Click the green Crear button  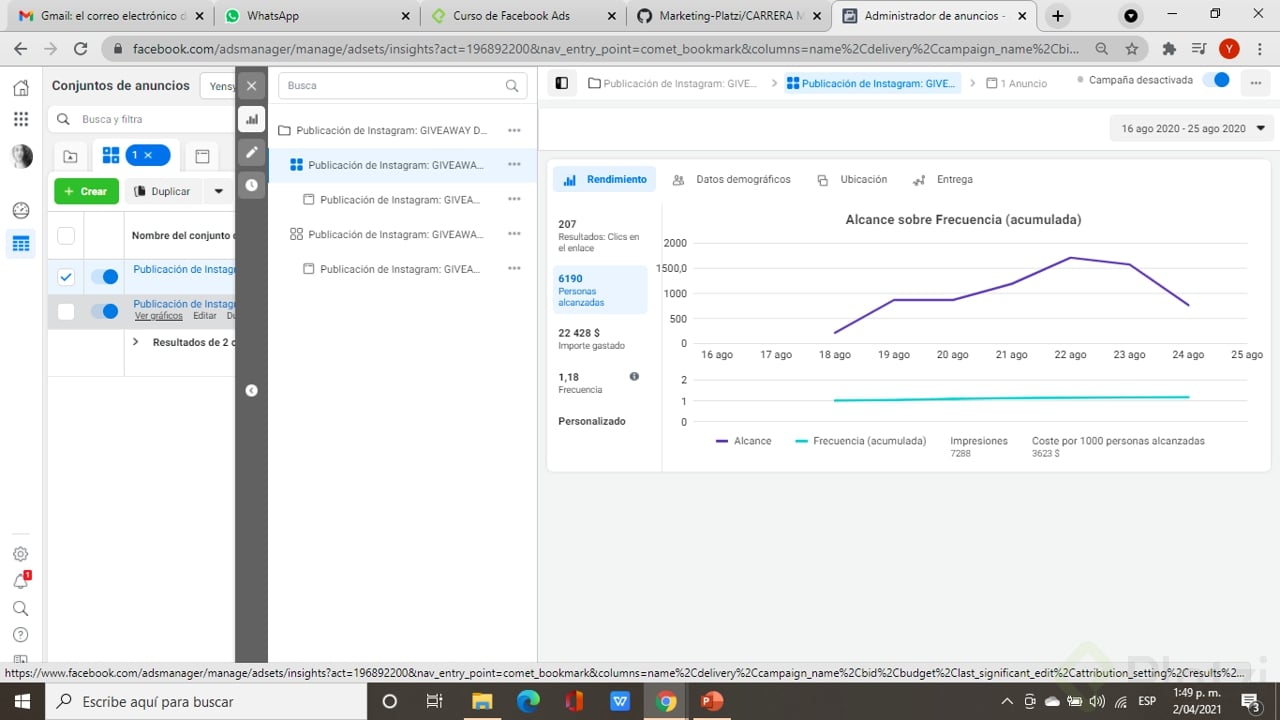click(86, 191)
